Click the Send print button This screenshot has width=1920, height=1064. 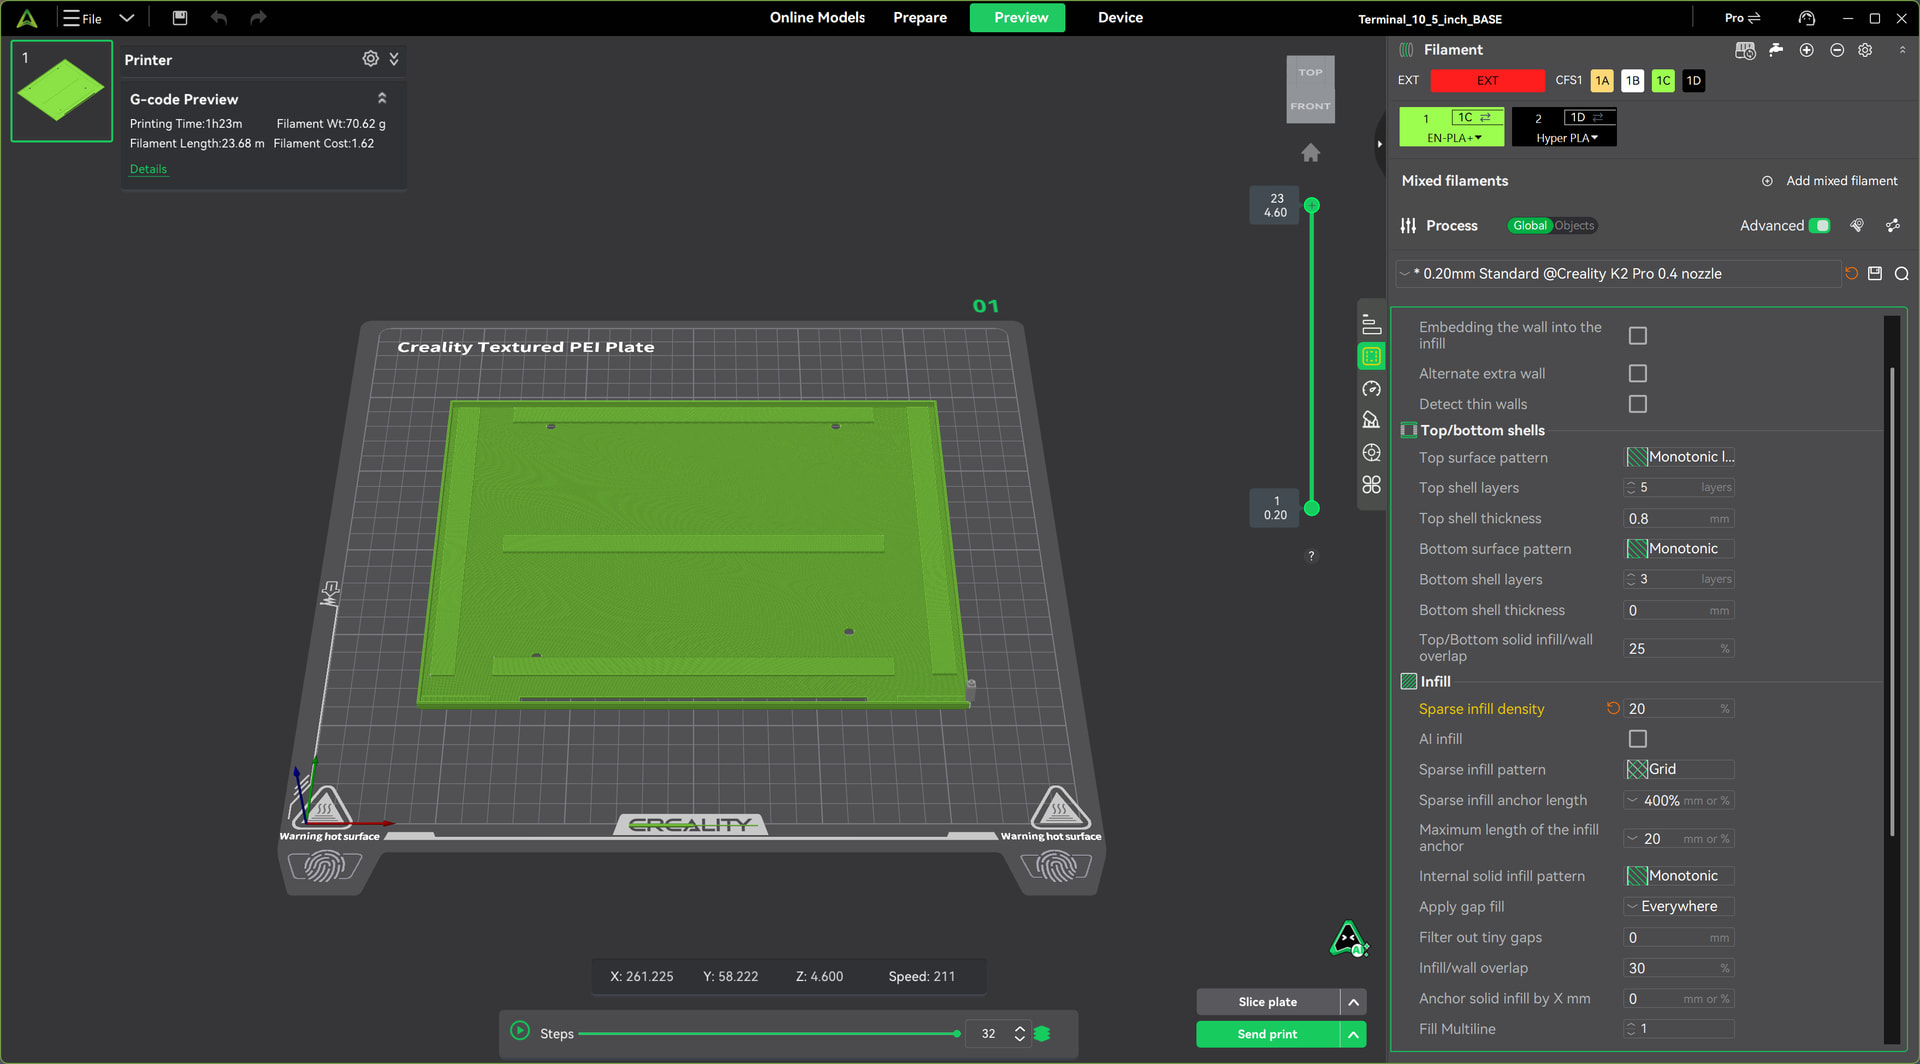[x=1268, y=1034]
